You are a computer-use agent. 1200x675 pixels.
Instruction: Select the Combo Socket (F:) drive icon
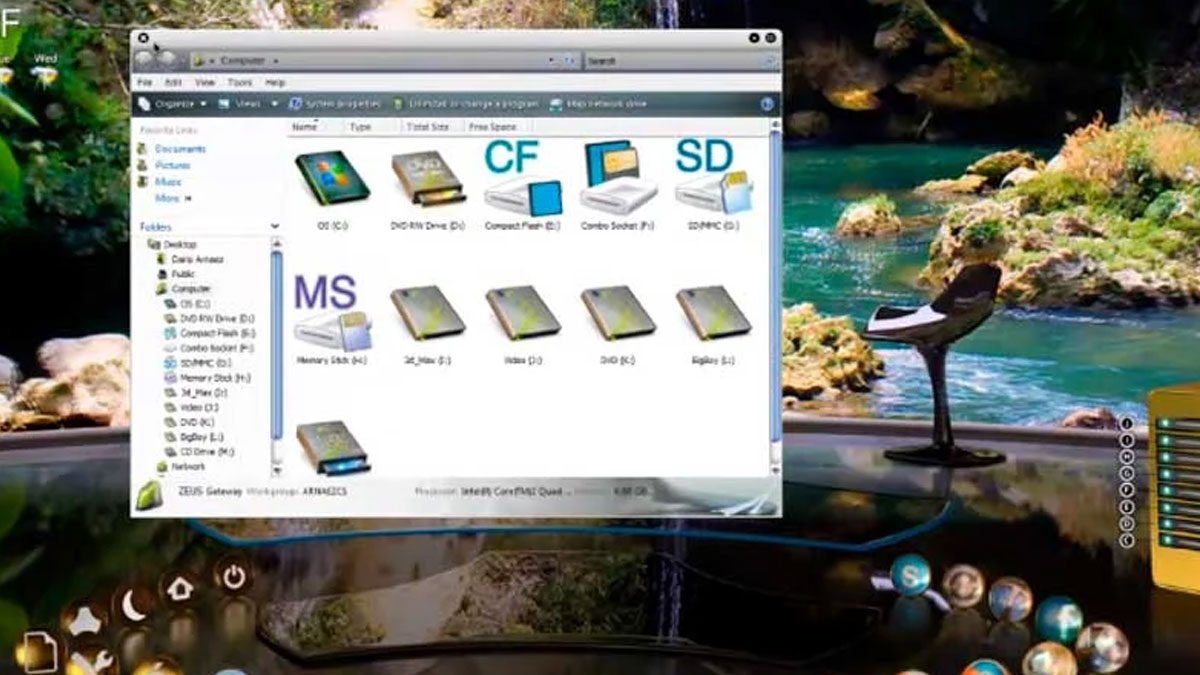point(618,180)
